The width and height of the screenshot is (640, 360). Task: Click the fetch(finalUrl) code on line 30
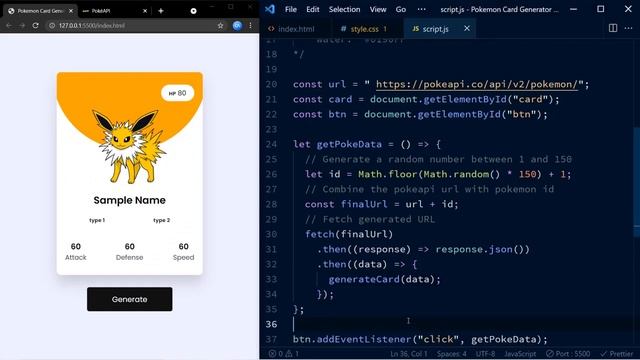click(x=349, y=234)
